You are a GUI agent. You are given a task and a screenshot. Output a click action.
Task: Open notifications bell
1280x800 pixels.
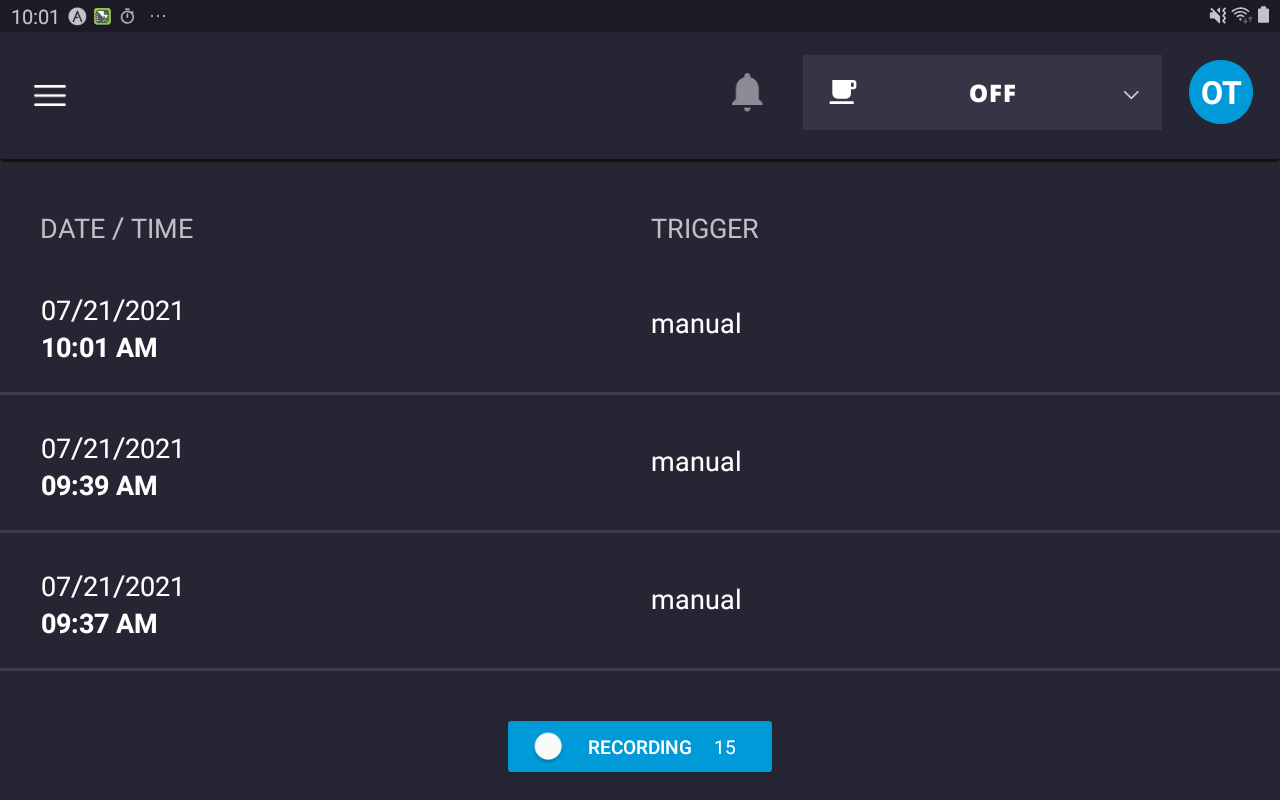[747, 93]
